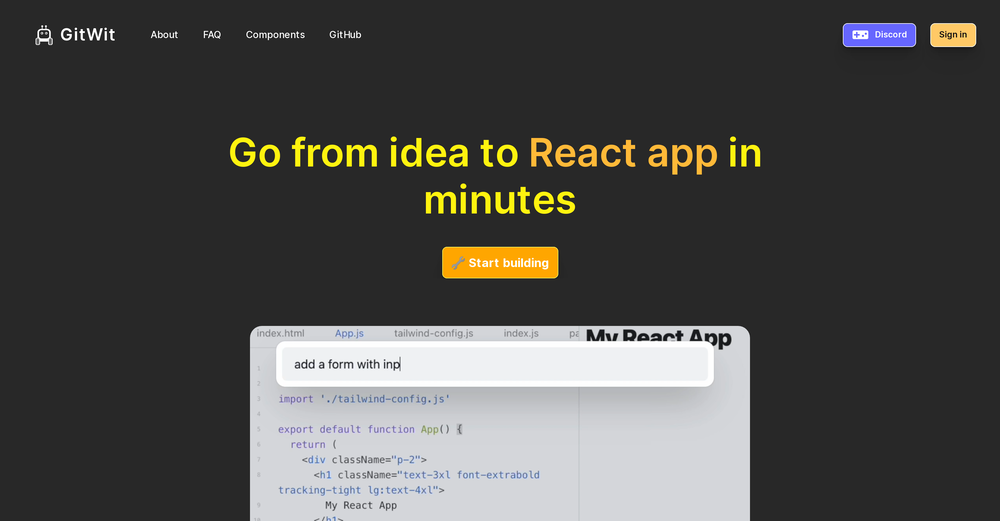Screen dimensions: 1000x521
Task: Click the Discord button label
Action: click(890, 35)
